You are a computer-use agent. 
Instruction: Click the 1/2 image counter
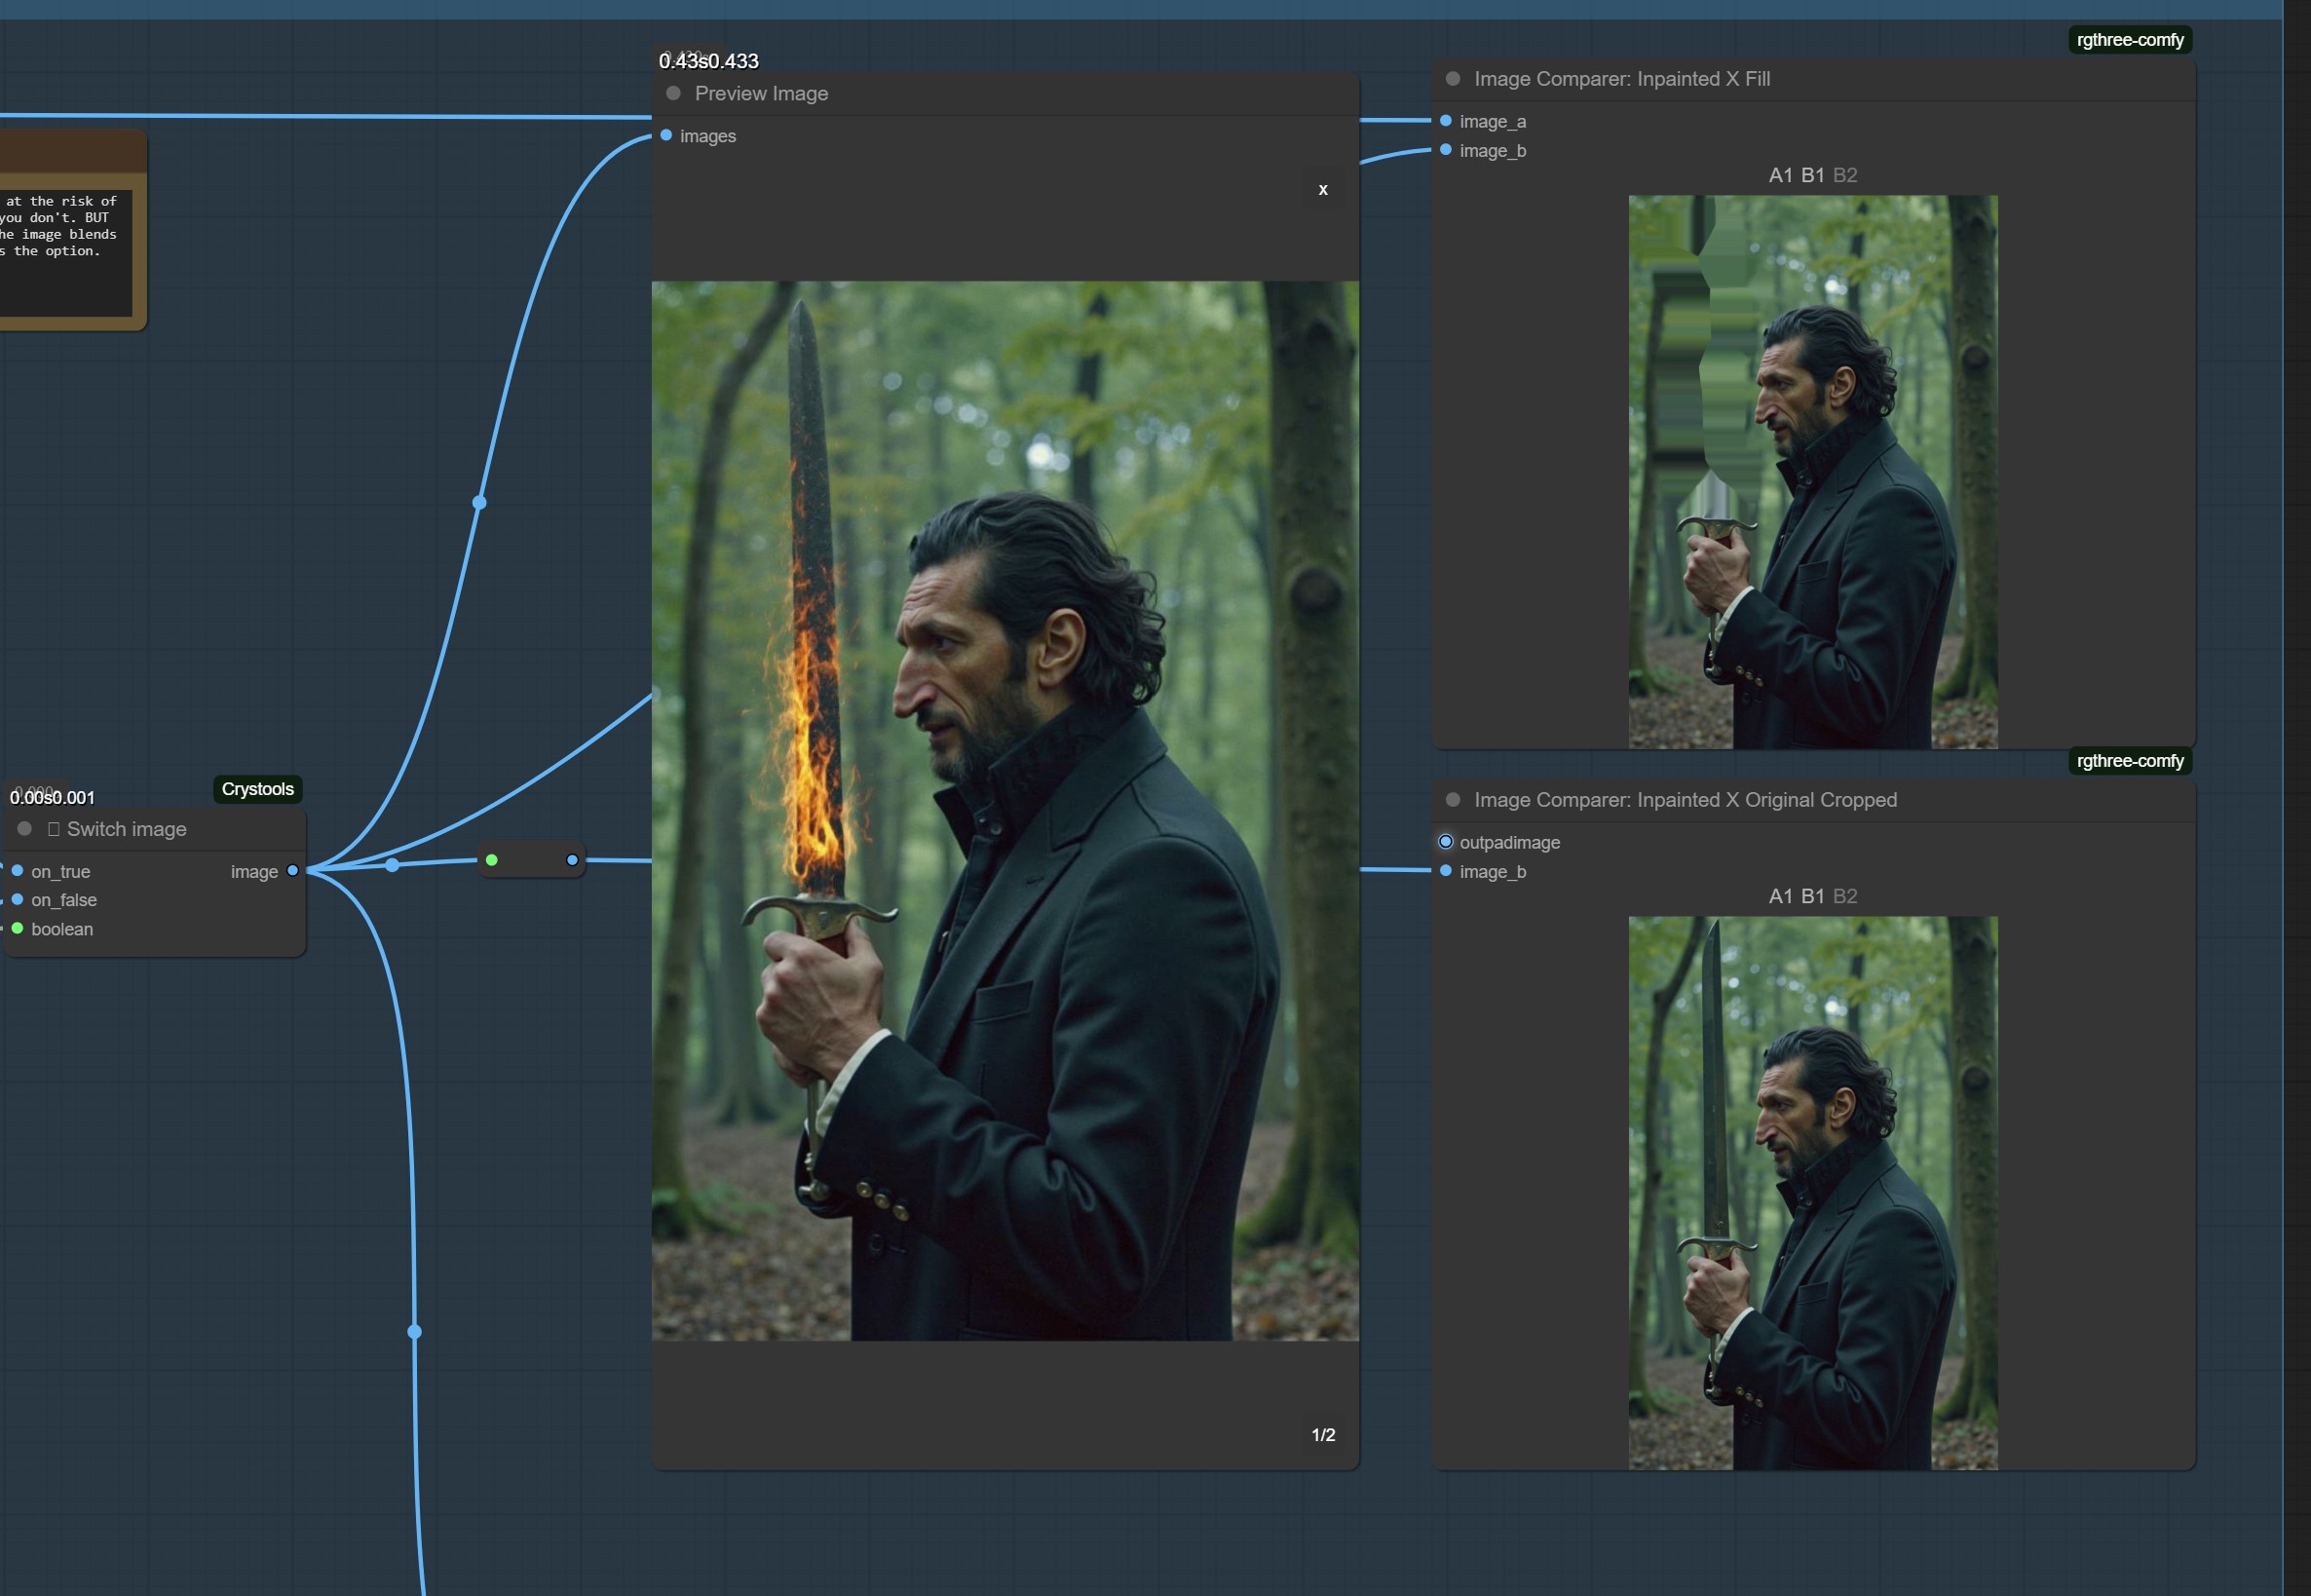[x=1323, y=1435]
